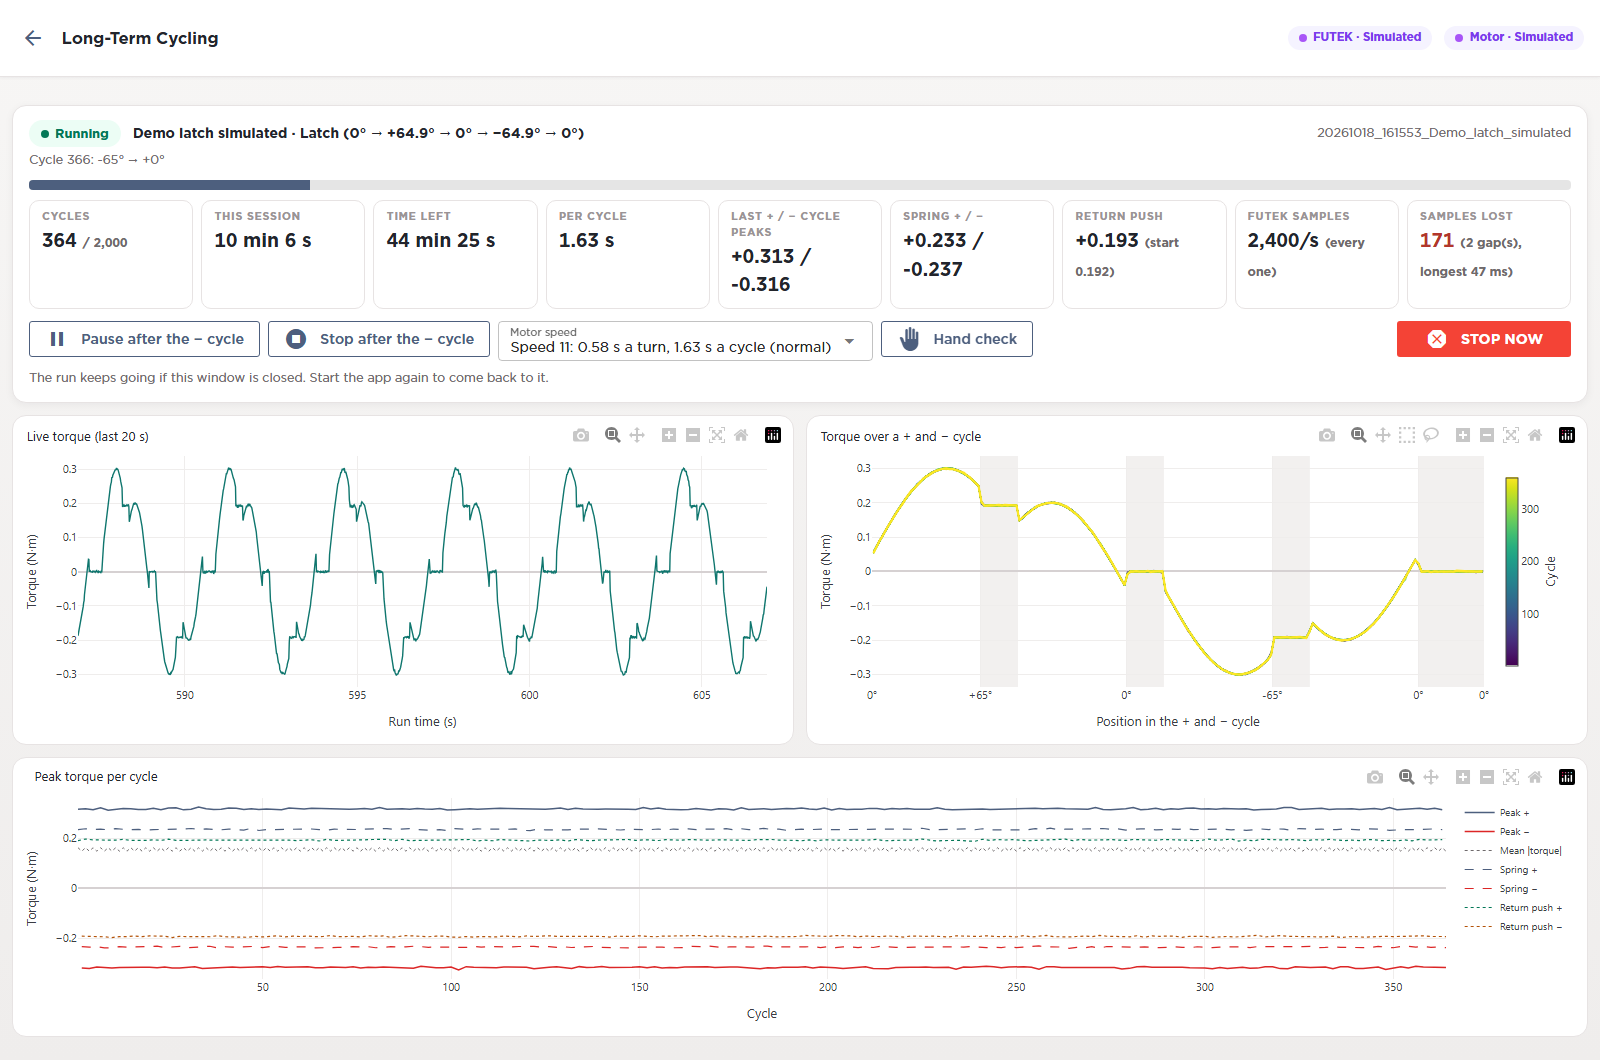Open the Motor speed dropdown
The width and height of the screenshot is (1600, 1060).
(685, 340)
